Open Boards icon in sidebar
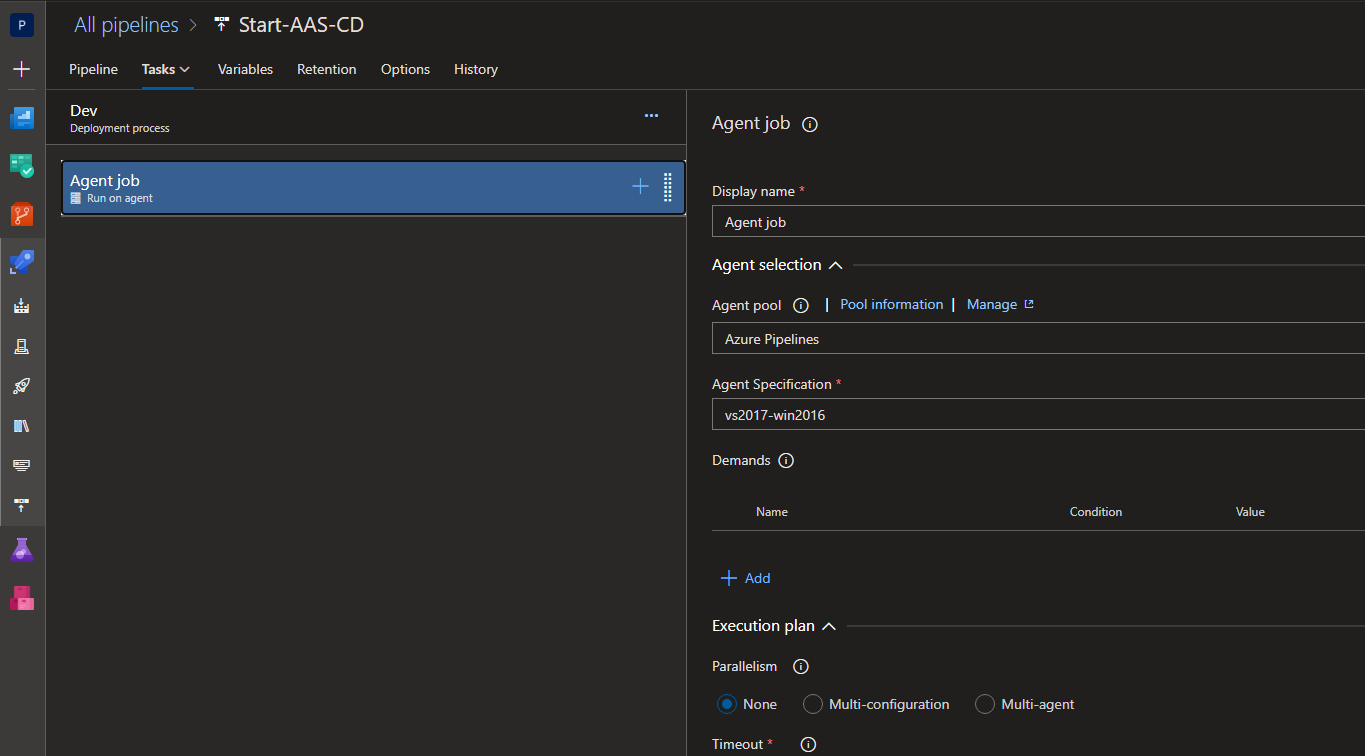Screen dimensions: 1365x756 [22, 166]
